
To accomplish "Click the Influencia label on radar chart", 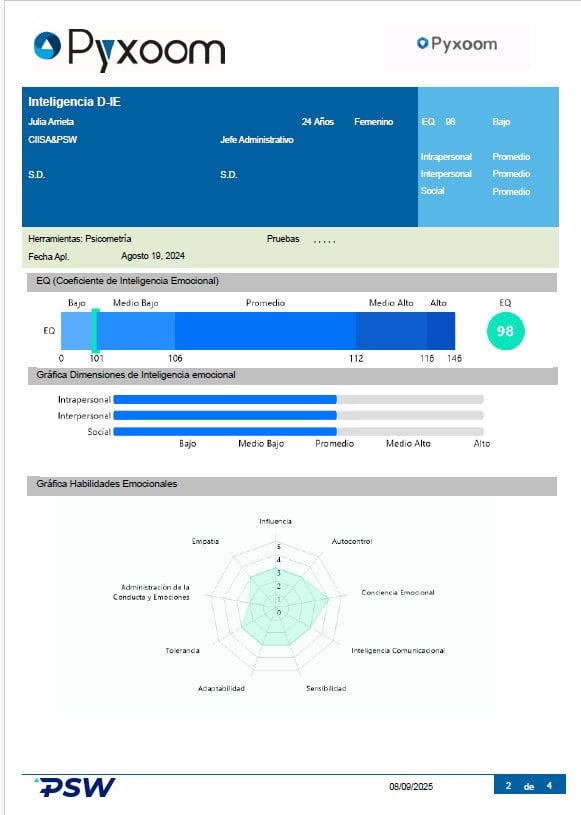I will pos(275,521).
